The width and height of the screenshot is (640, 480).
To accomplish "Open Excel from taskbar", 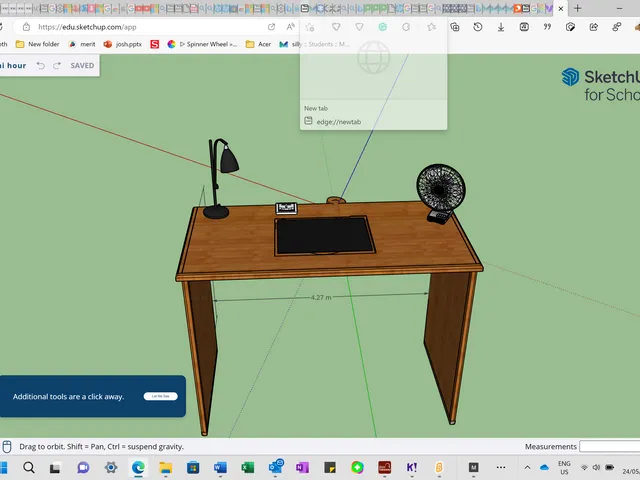I will [x=247, y=467].
